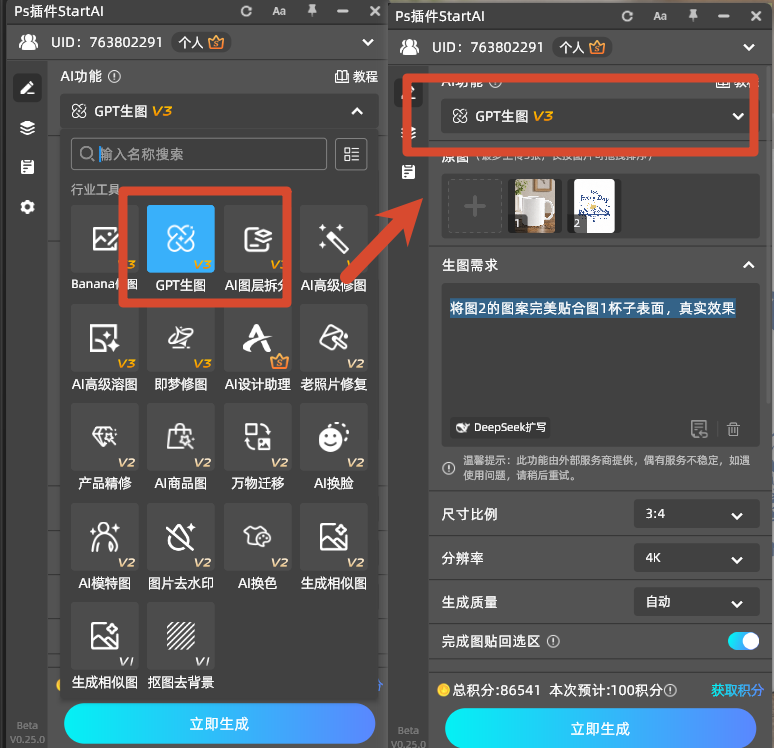
Task: Open the 教程 tutorial link
Action: tap(356, 77)
